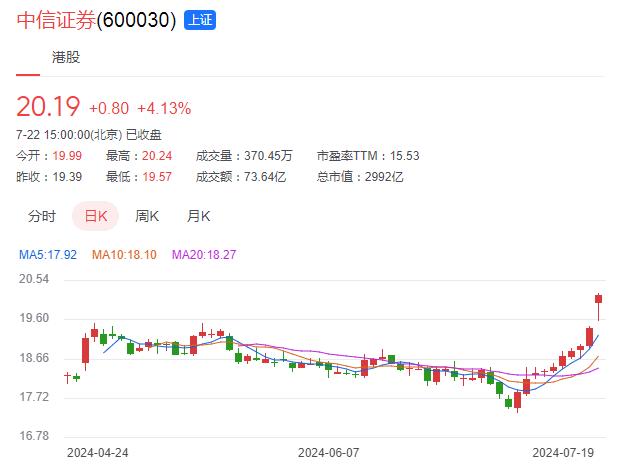Click the 2024-06-07 date axis label
The image size is (622, 468).
point(328,453)
